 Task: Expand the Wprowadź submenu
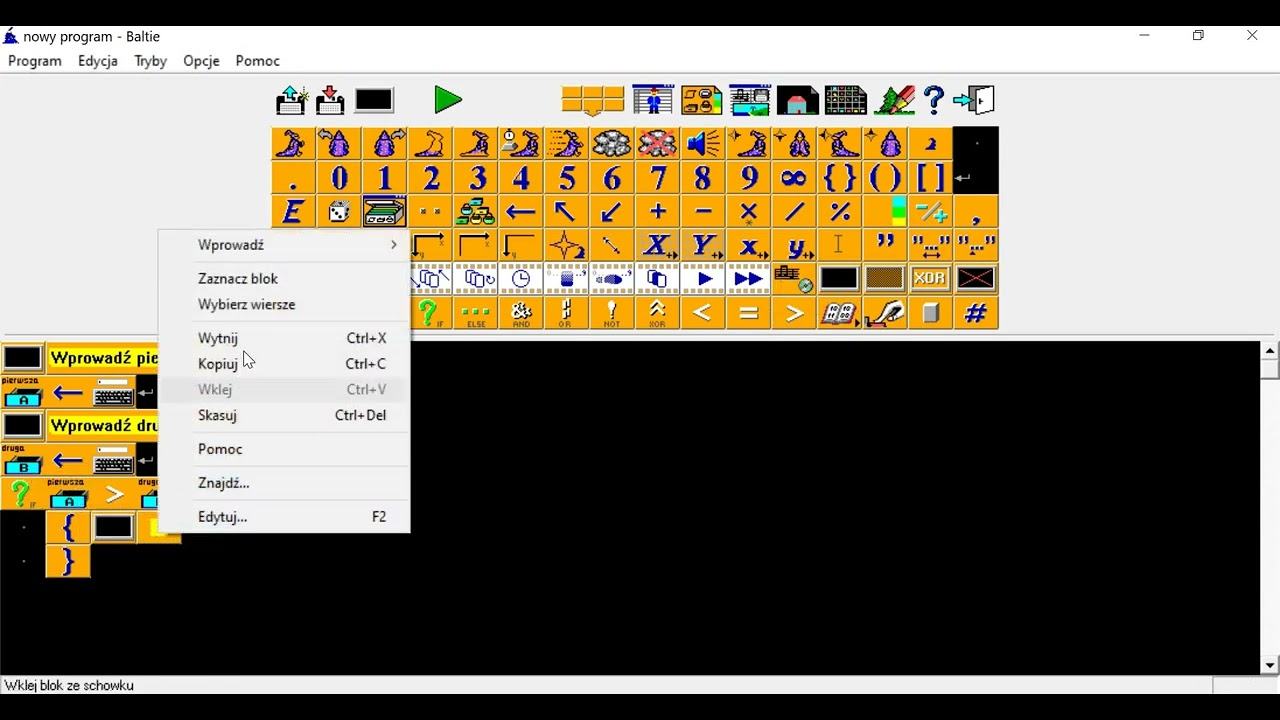coord(284,245)
